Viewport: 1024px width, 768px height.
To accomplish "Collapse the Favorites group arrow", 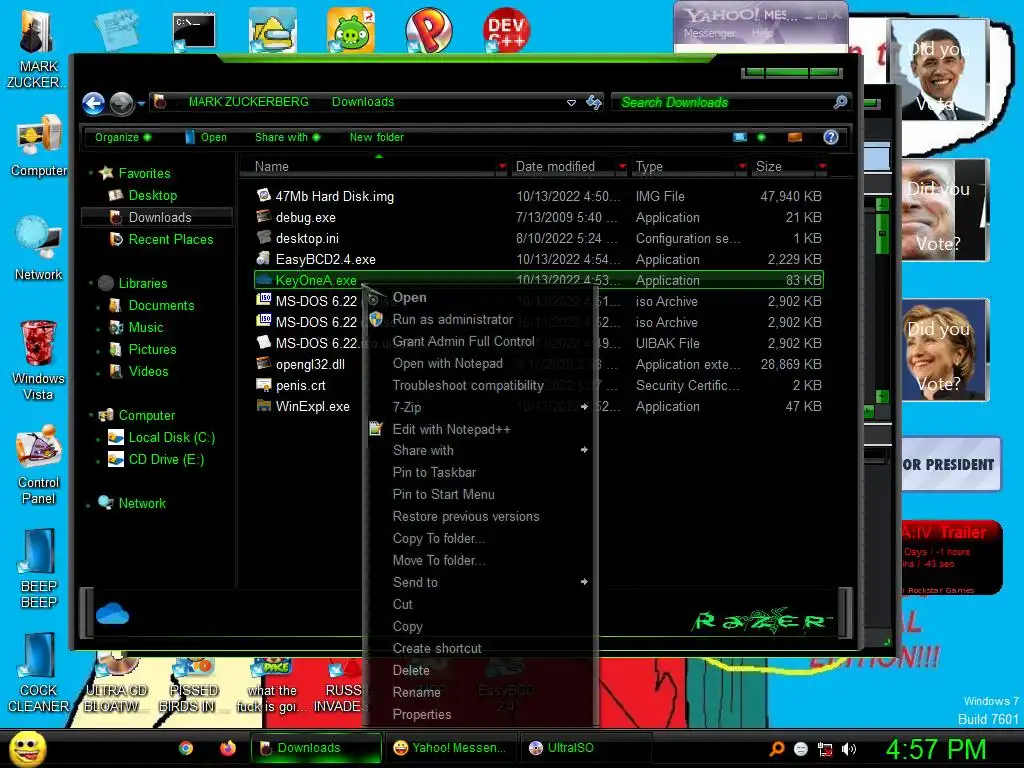I will (x=90, y=173).
